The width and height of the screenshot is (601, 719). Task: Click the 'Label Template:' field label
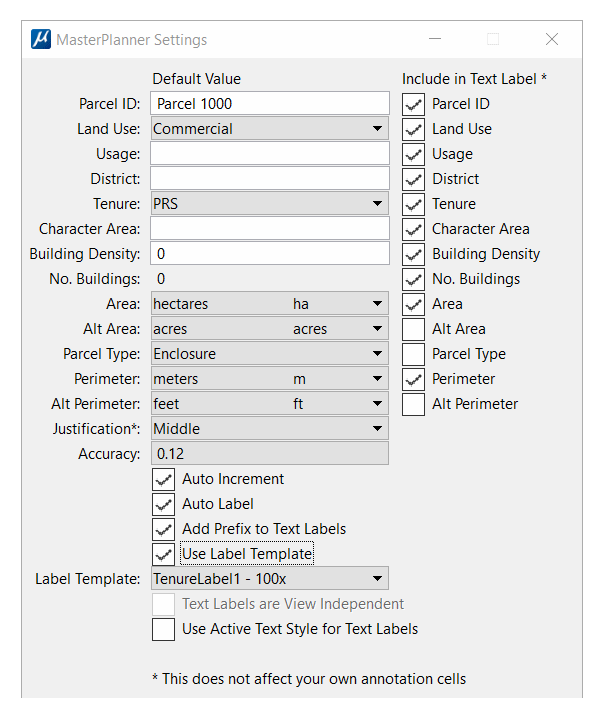[88, 579]
